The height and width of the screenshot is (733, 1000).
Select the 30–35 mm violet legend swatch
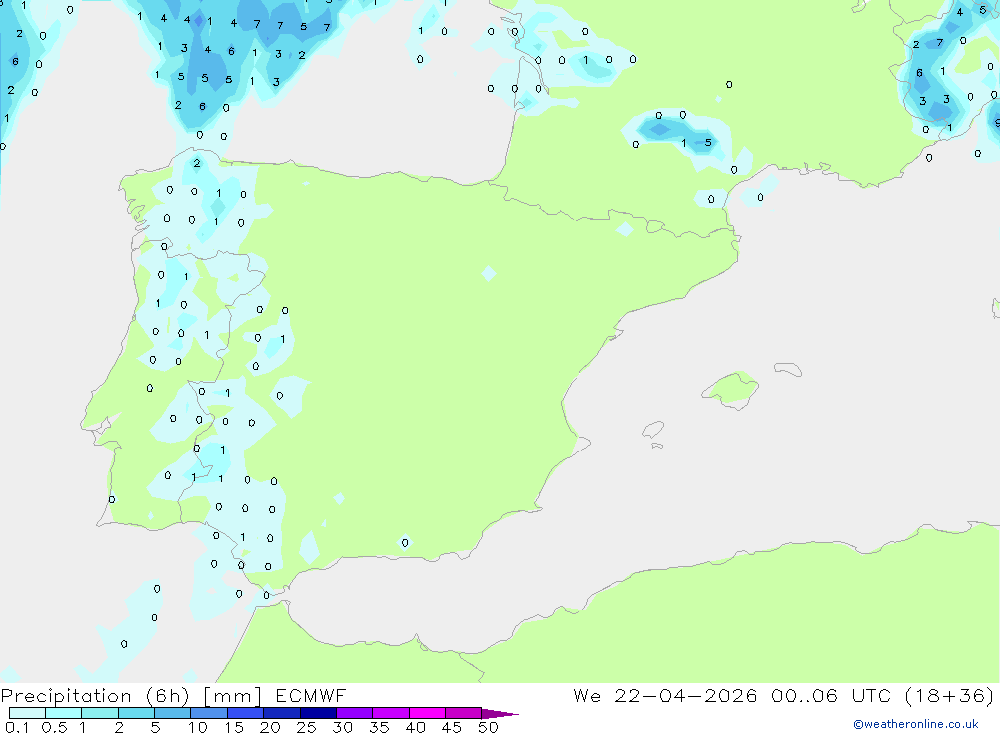[x=355, y=713]
